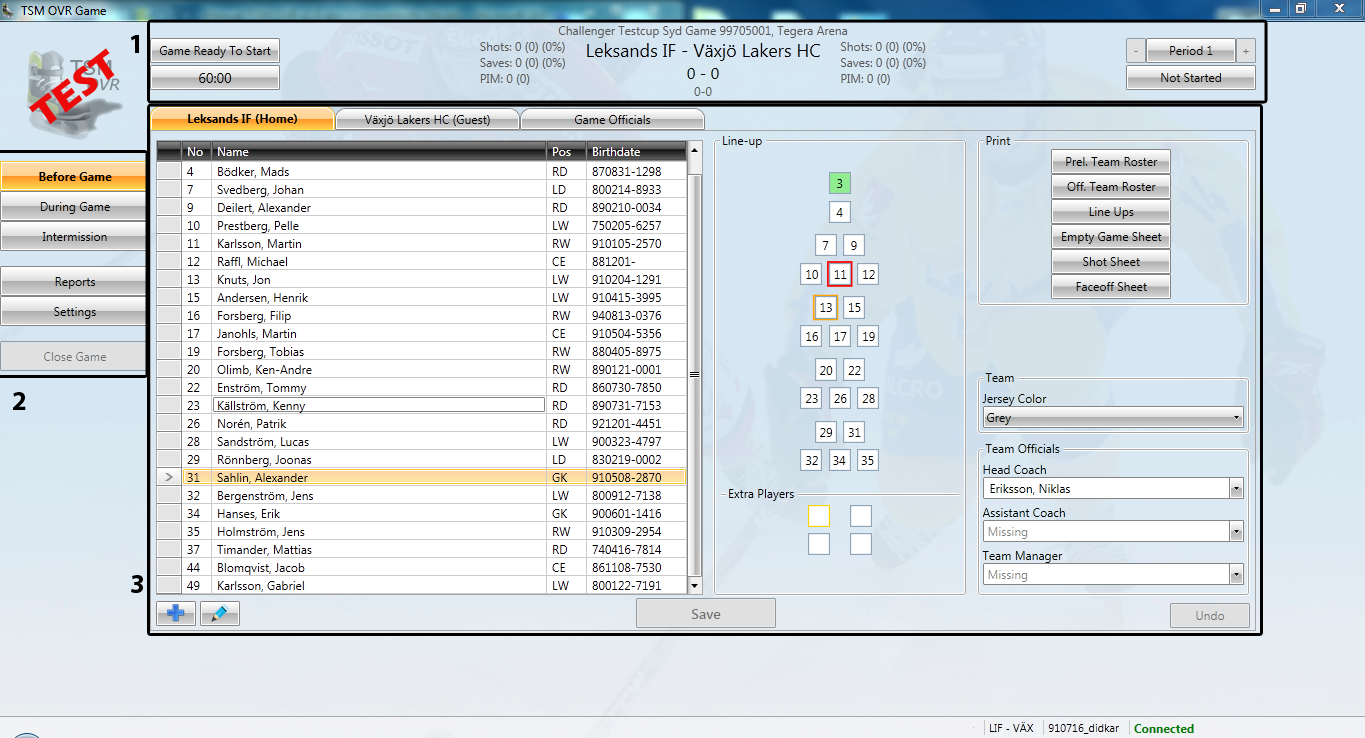Image resolution: width=1365 pixels, height=738 pixels.
Task: Print the Empty Game Sheet
Action: tap(1111, 237)
